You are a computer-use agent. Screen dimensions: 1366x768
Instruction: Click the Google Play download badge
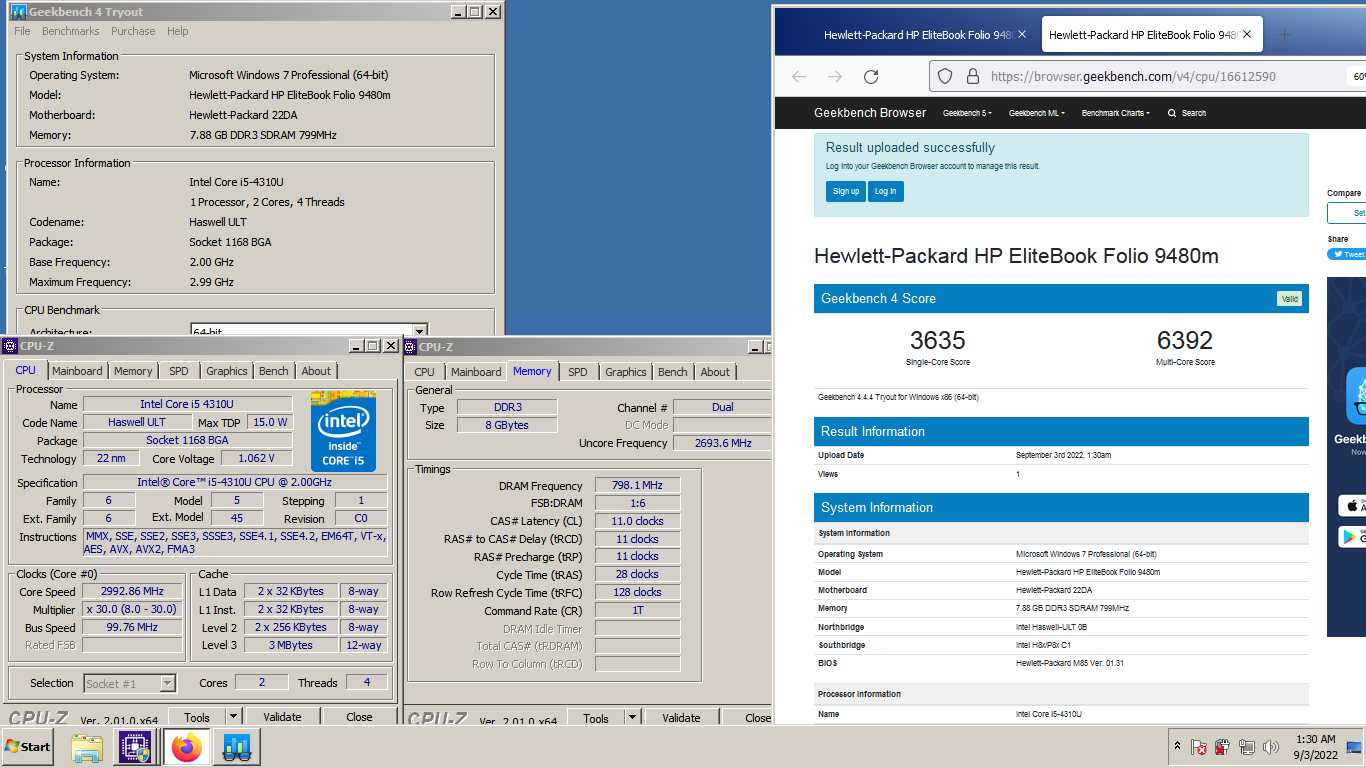coord(1352,537)
